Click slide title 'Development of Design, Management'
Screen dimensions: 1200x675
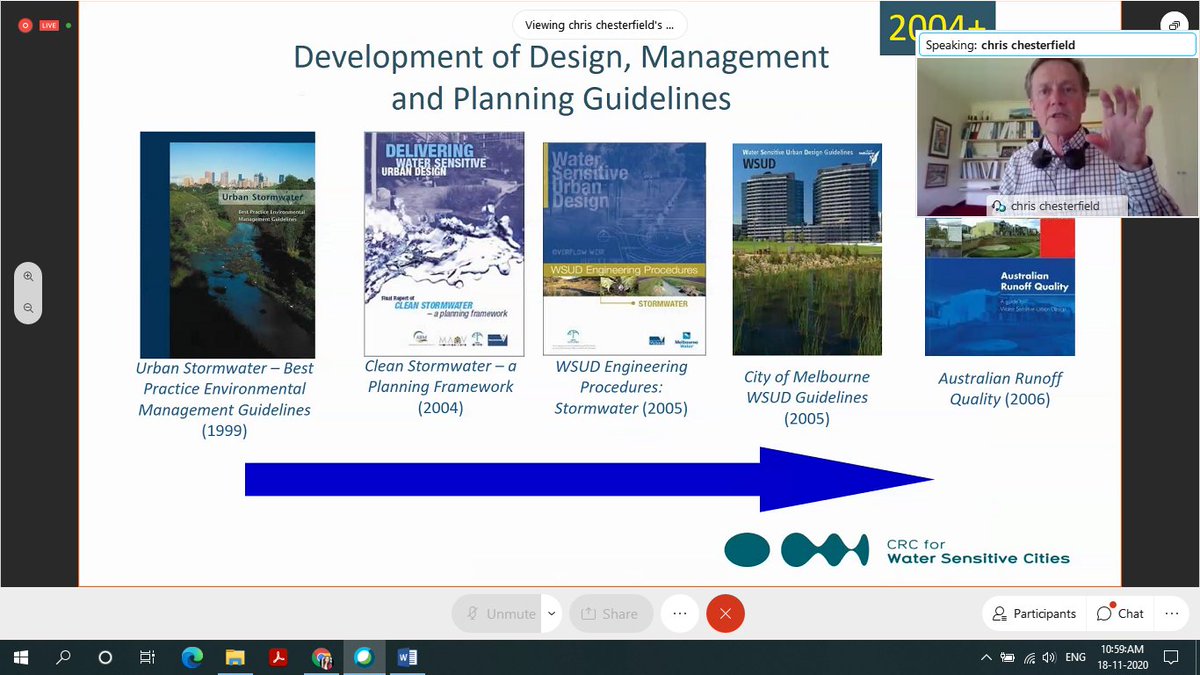pyautogui.click(x=561, y=56)
